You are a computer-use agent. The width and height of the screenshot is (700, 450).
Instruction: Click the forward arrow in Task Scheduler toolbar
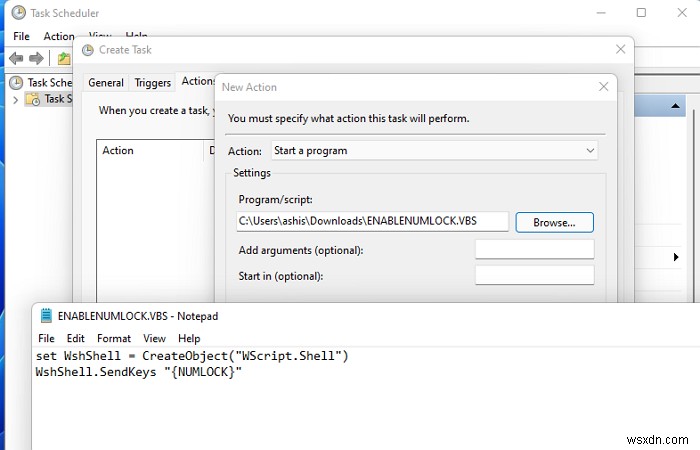37,59
